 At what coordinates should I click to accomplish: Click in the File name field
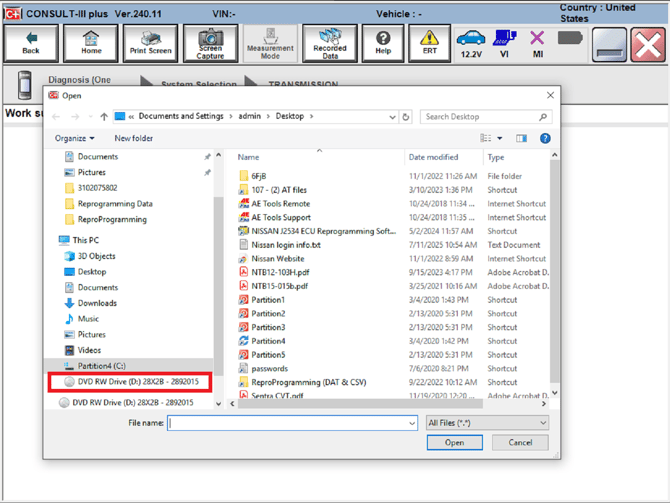[292, 423]
